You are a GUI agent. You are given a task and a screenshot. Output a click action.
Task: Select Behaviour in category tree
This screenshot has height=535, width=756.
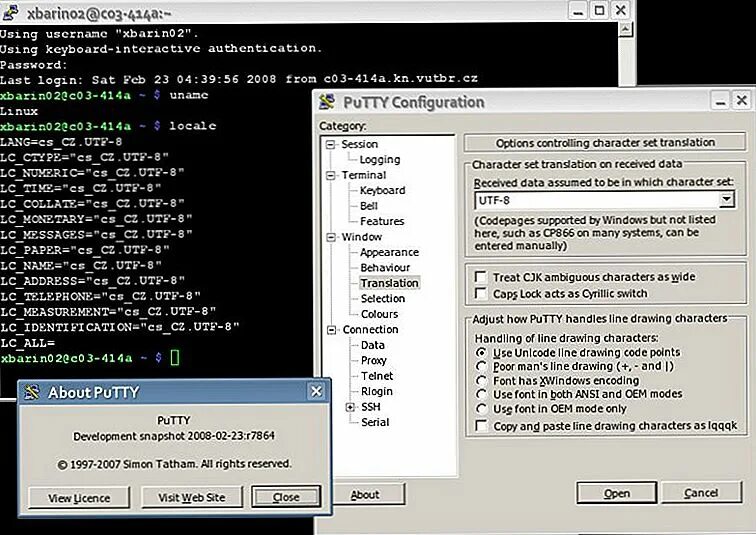coord(385,268)
